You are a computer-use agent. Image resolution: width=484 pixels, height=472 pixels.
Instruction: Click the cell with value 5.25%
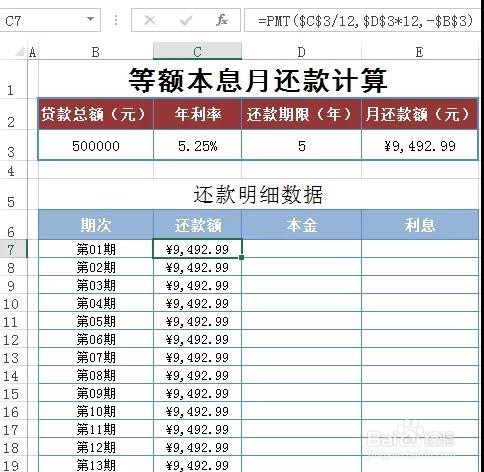tap(197, 146)
